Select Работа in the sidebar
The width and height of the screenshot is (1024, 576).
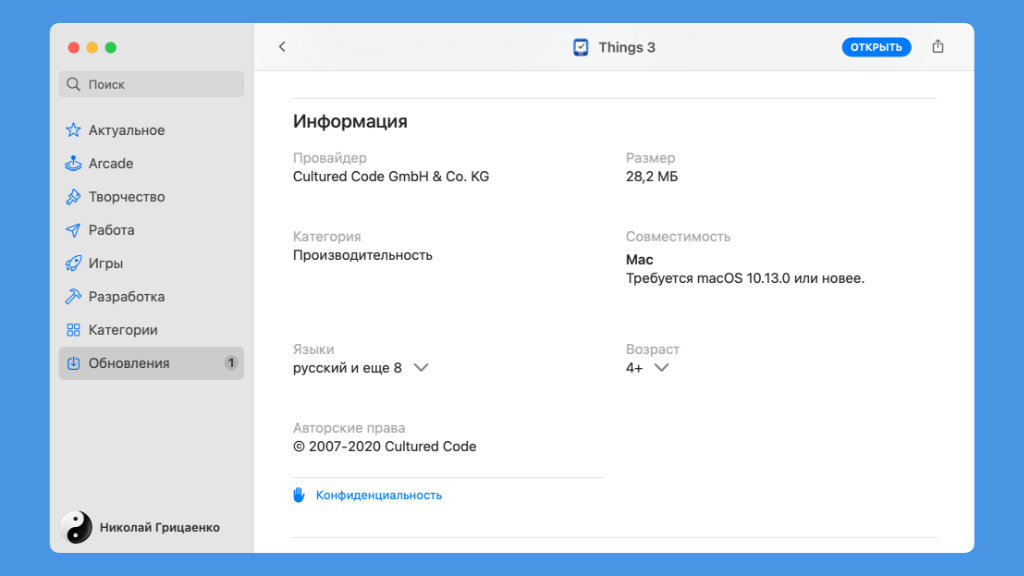click(151, 230)
